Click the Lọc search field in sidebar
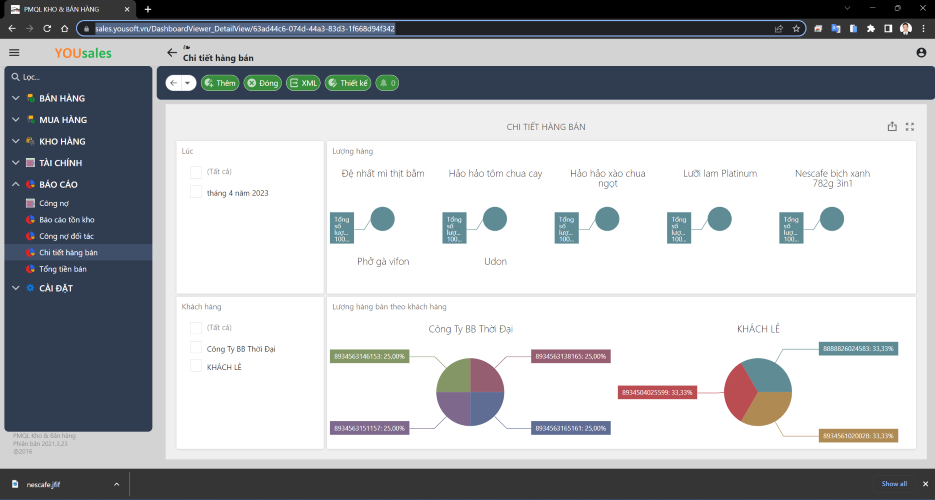935x500 pixels. 78,77
